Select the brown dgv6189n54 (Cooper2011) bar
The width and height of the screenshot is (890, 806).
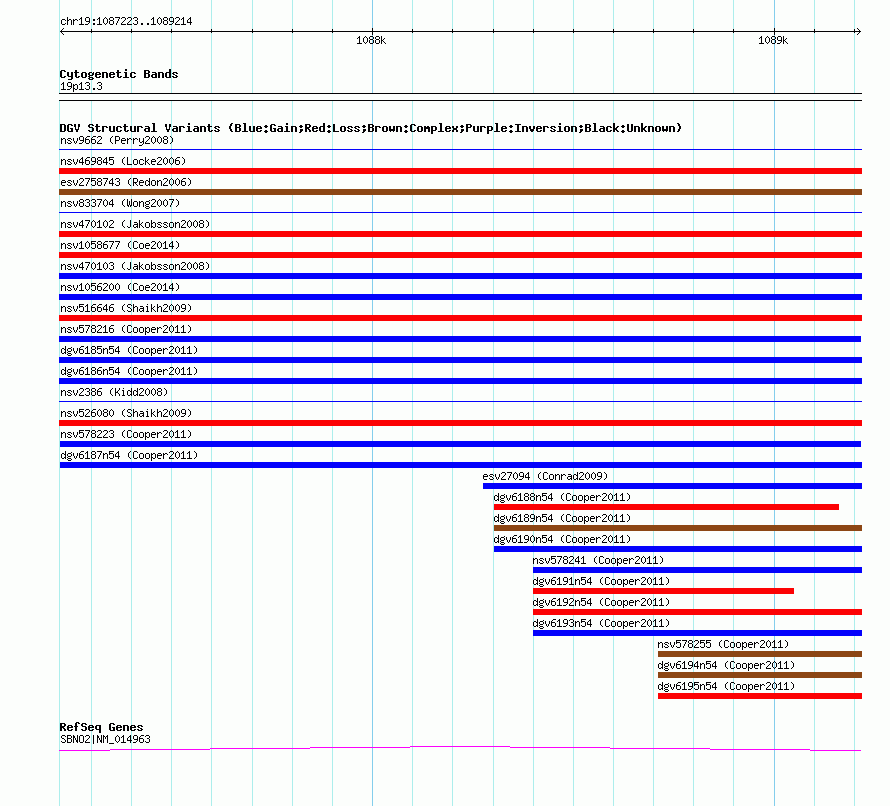click(678, 528)
